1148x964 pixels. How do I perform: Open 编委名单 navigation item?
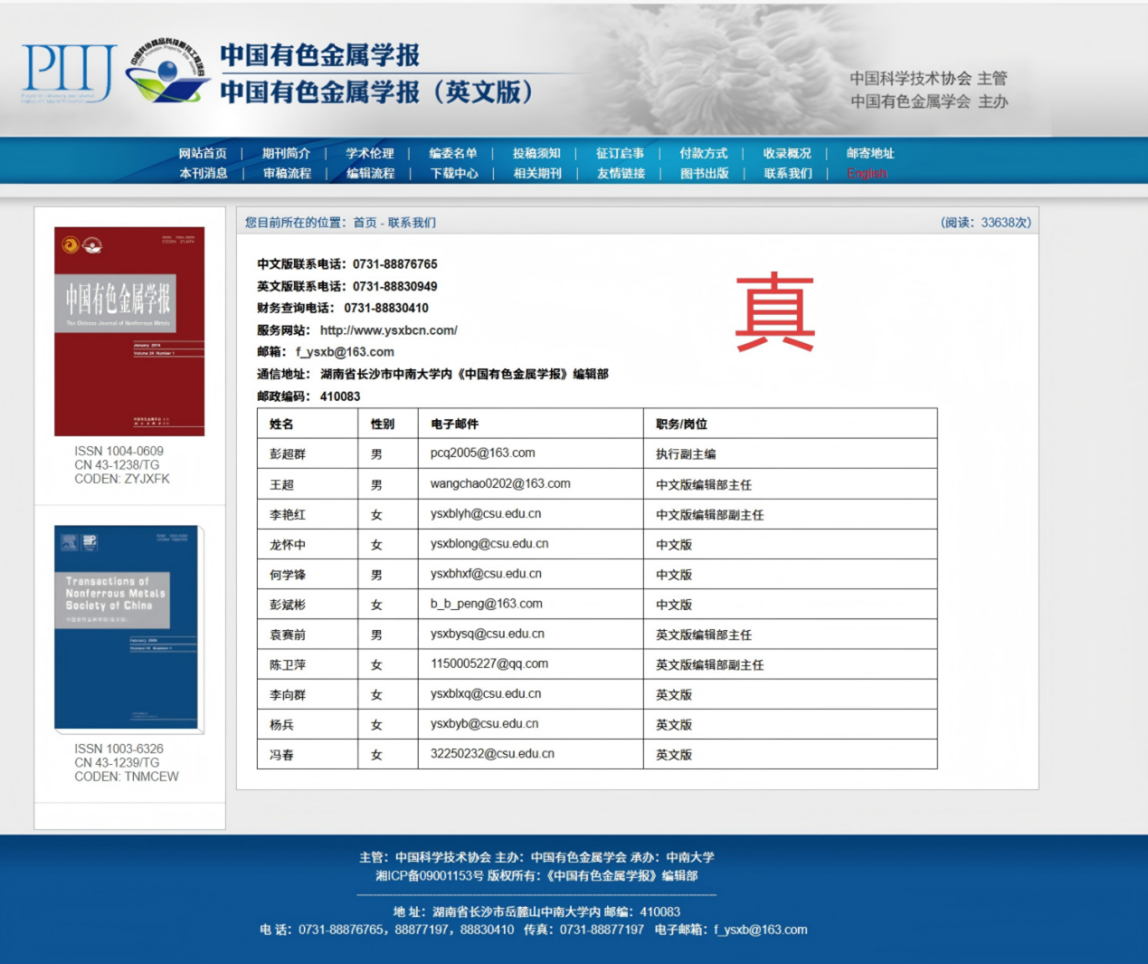(x=453, y=153)
